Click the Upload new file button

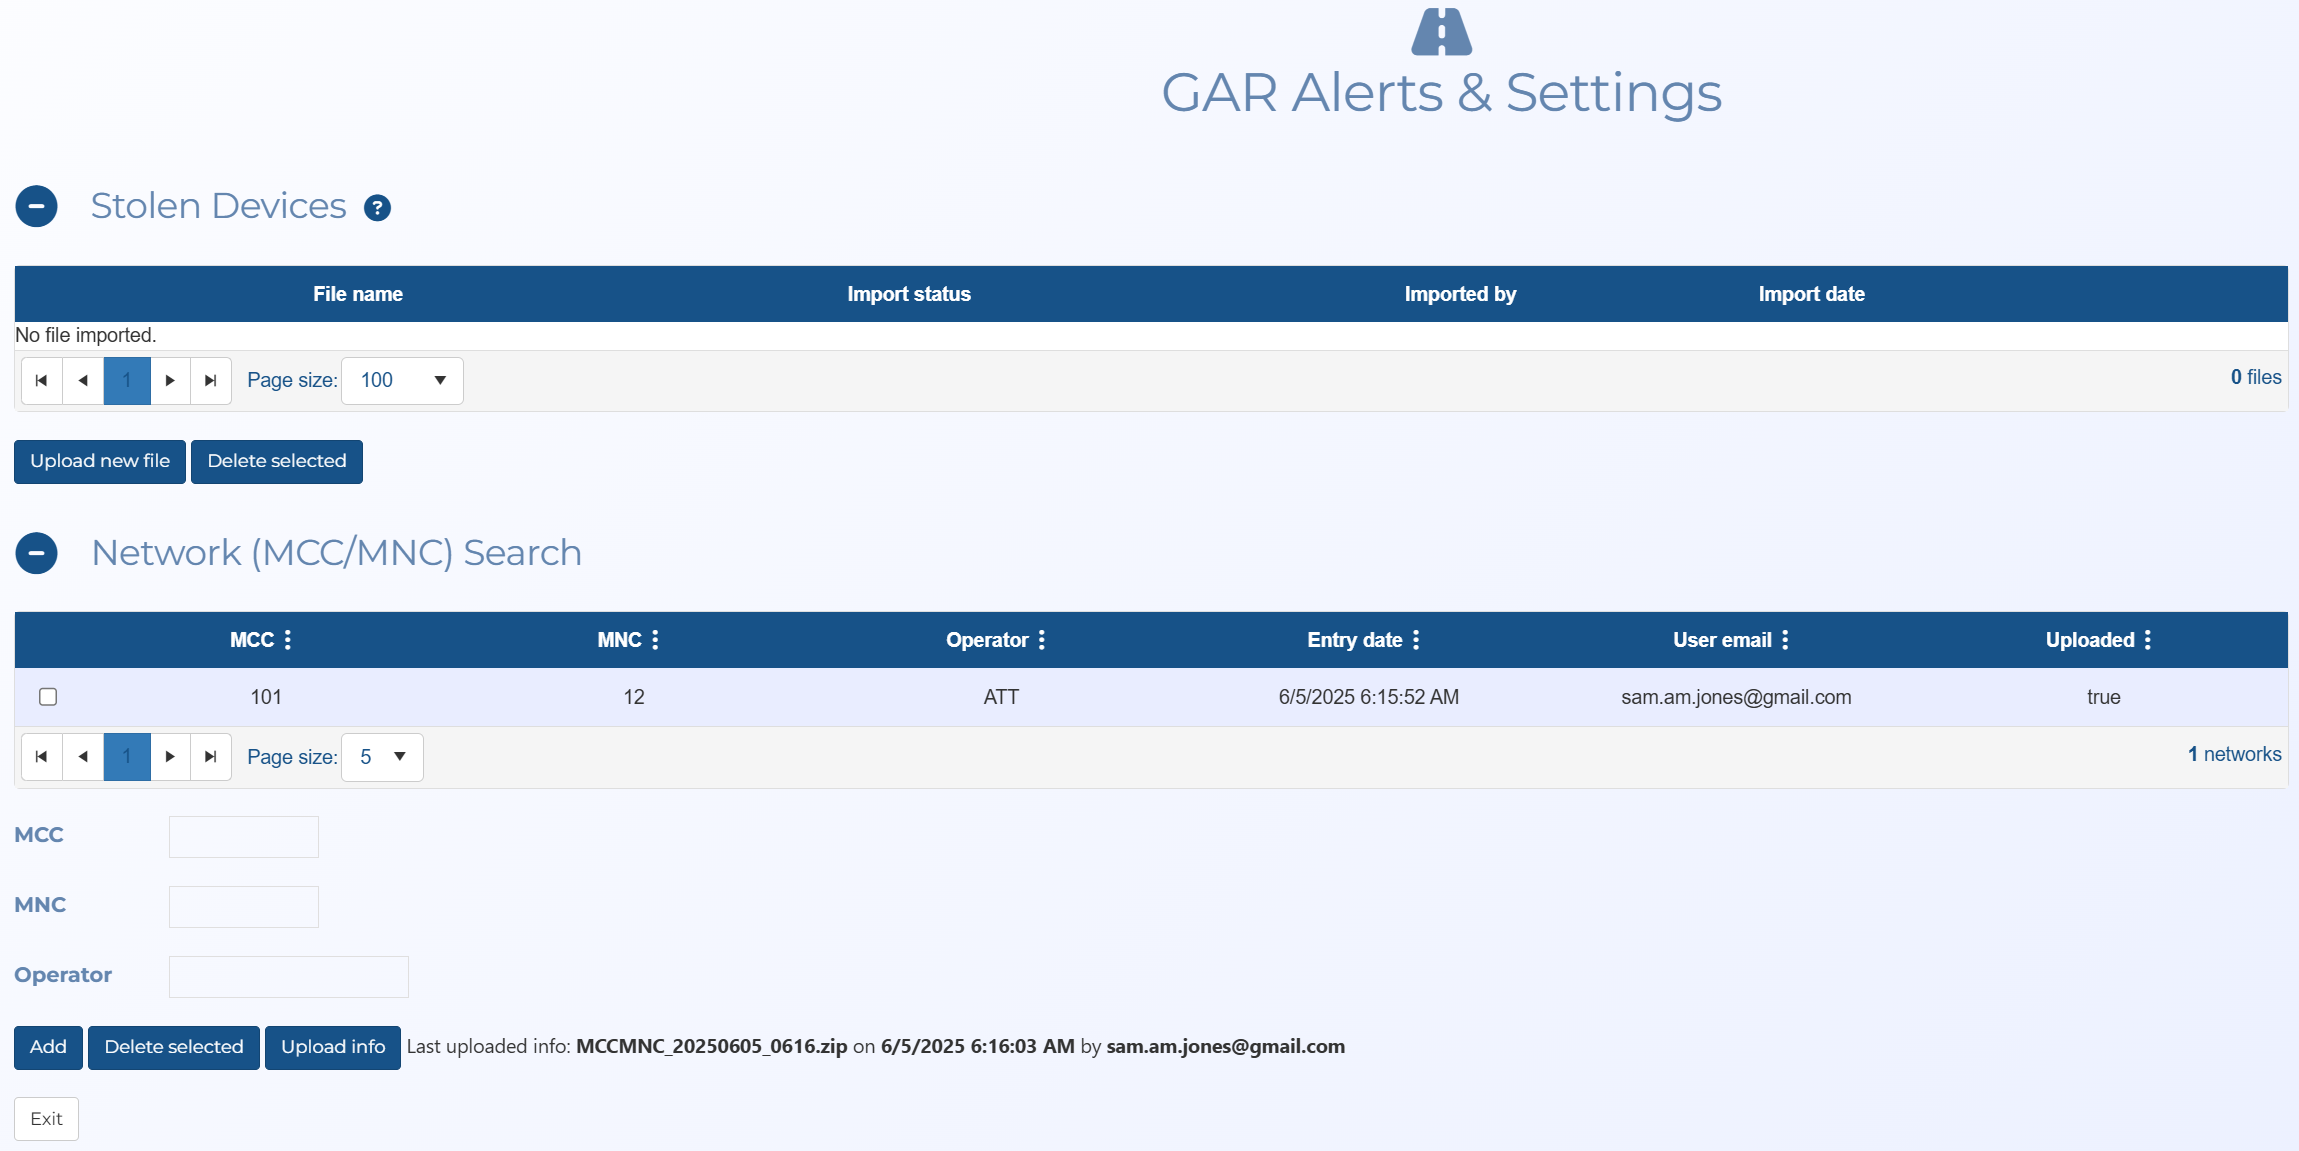(100, 461)
